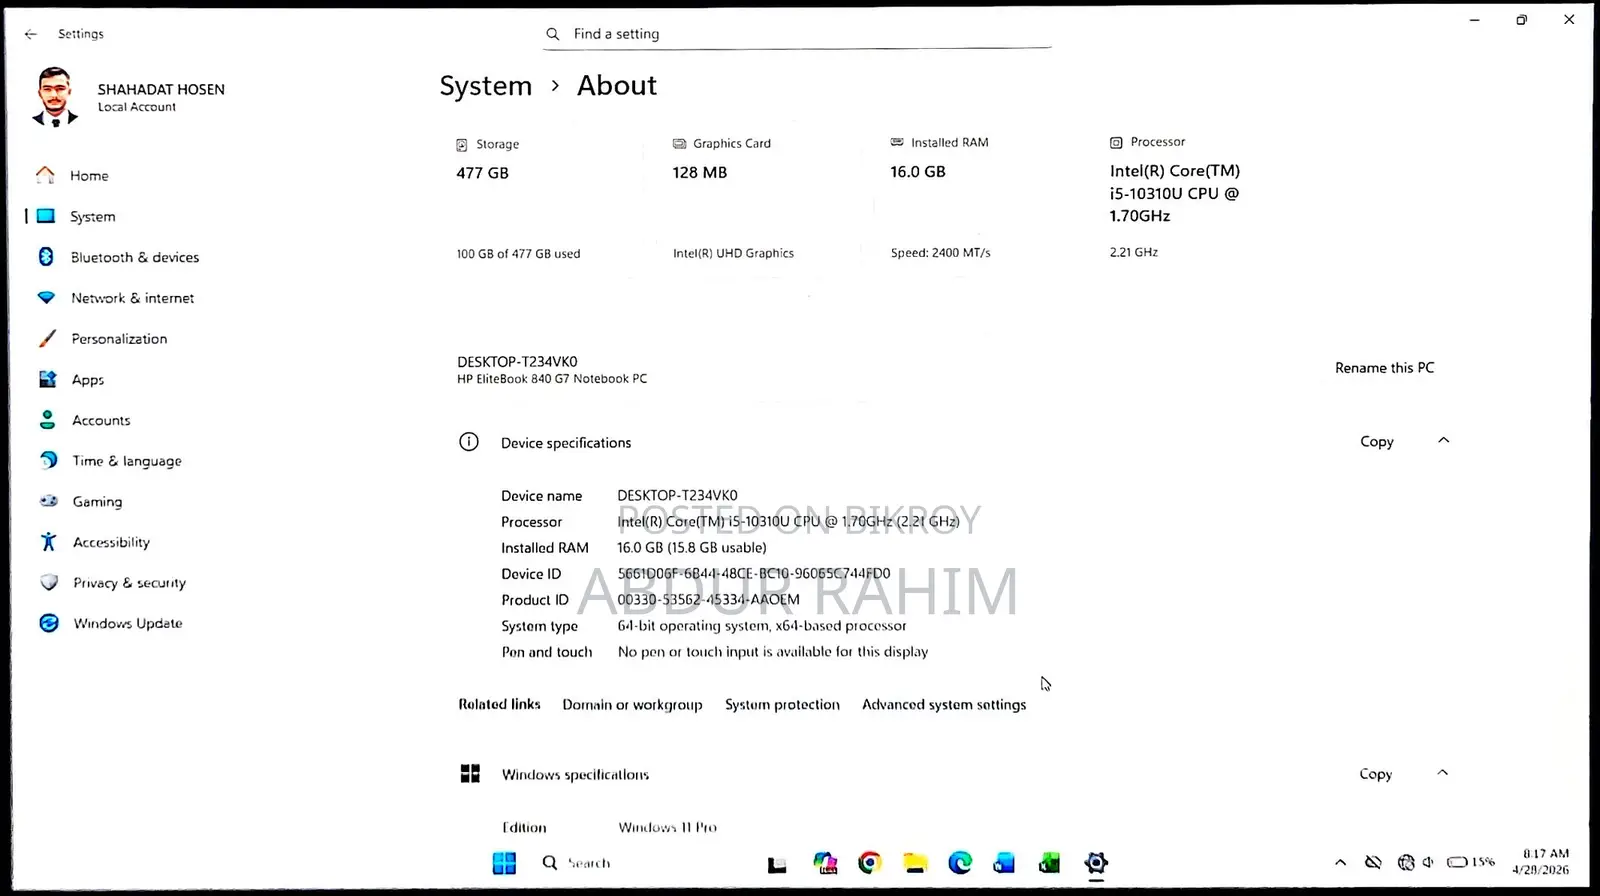Image resolution: width=1600 pixels, height=896 pixels.
Task: Click HP EliteBook 840 G7 Notebook PC text
Action: (552, 379)
